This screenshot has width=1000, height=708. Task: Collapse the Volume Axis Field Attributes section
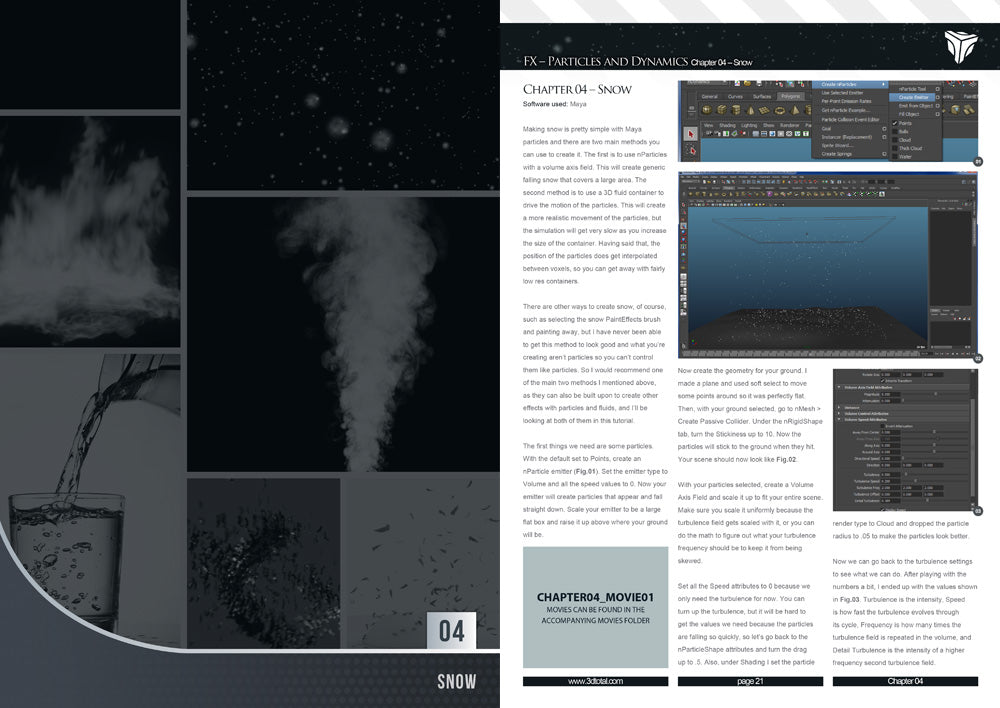[839, 387]
